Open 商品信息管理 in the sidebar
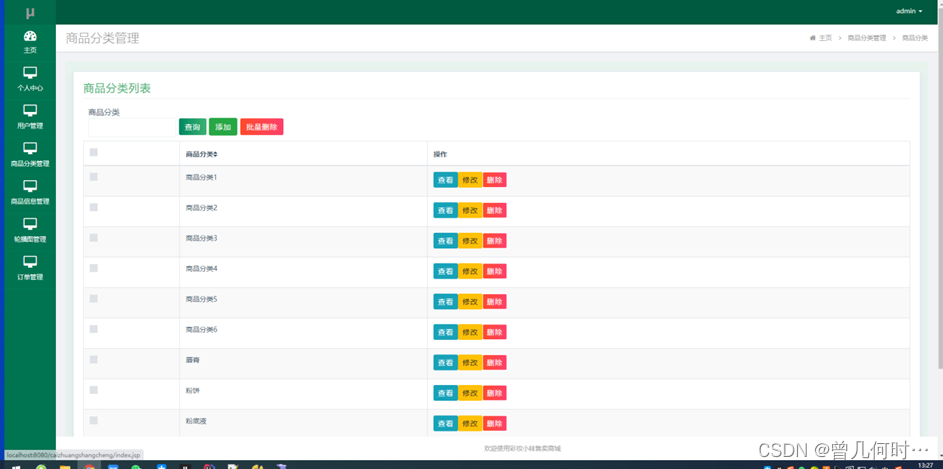Image resolution: width=943 pixels, height=469 pixels. coord(30,194)
